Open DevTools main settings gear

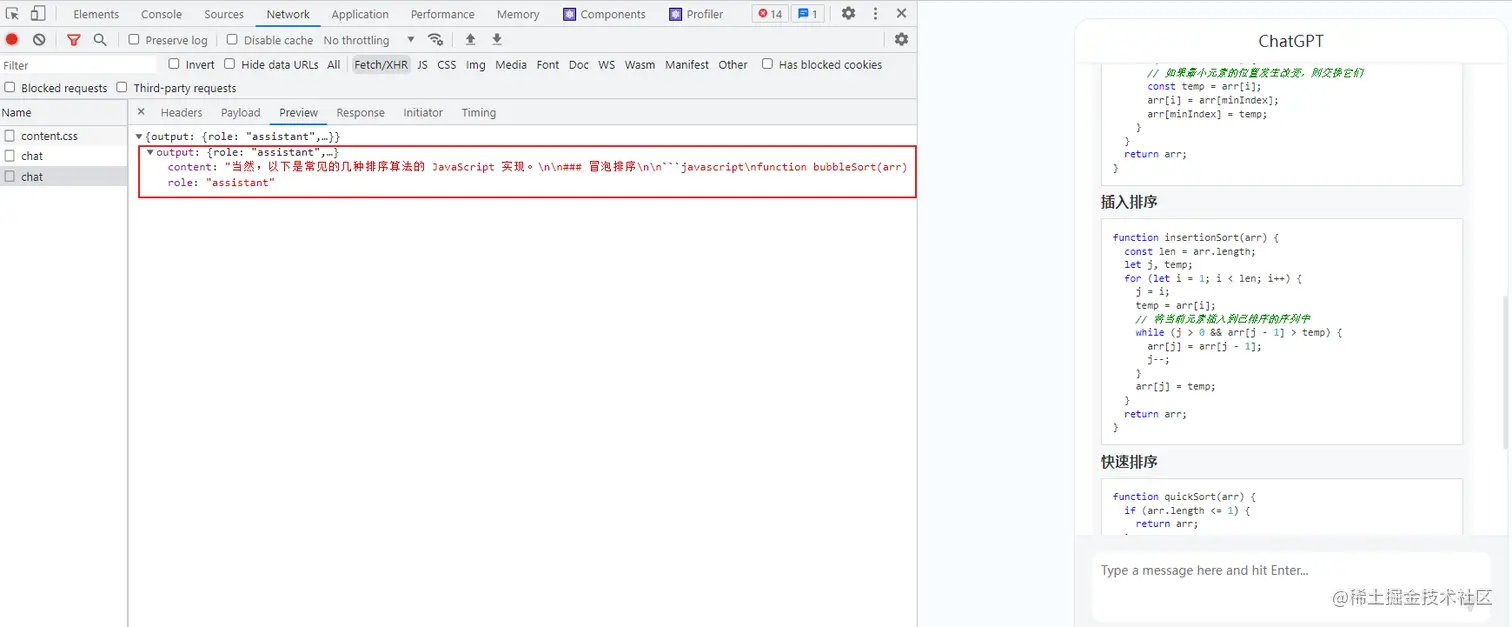point(848,14)
